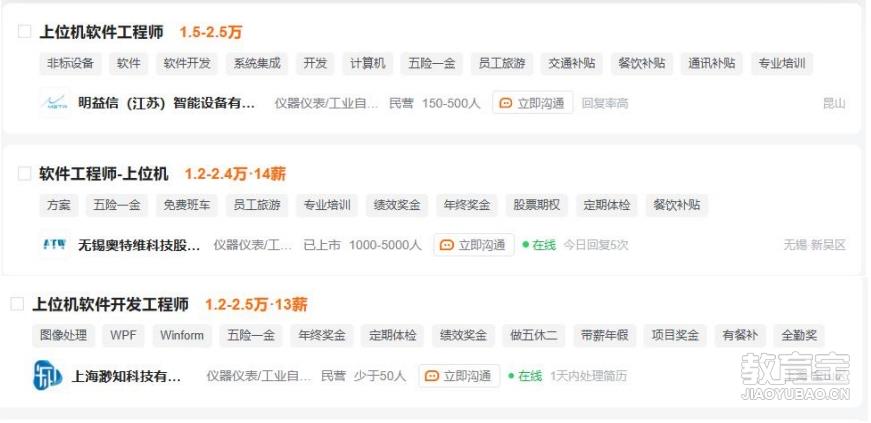
Task: Check the 上位机软件开发工程师 job checkbox
Action: click(18, 304)
